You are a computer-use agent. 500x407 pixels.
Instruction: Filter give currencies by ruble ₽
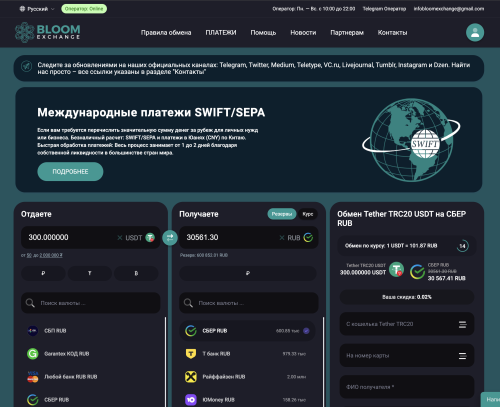coord(43,273)
